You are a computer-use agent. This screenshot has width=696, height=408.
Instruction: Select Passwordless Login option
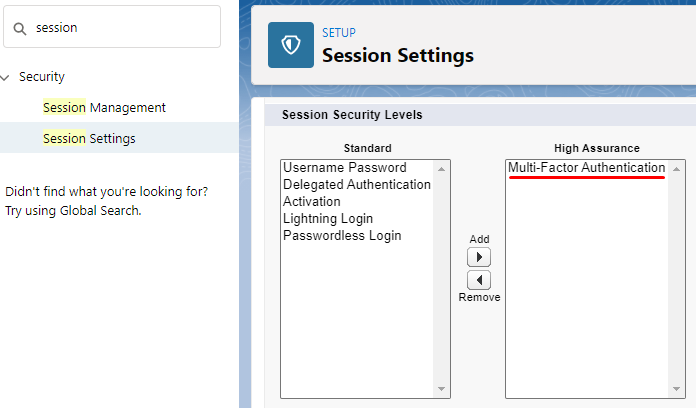341,235
